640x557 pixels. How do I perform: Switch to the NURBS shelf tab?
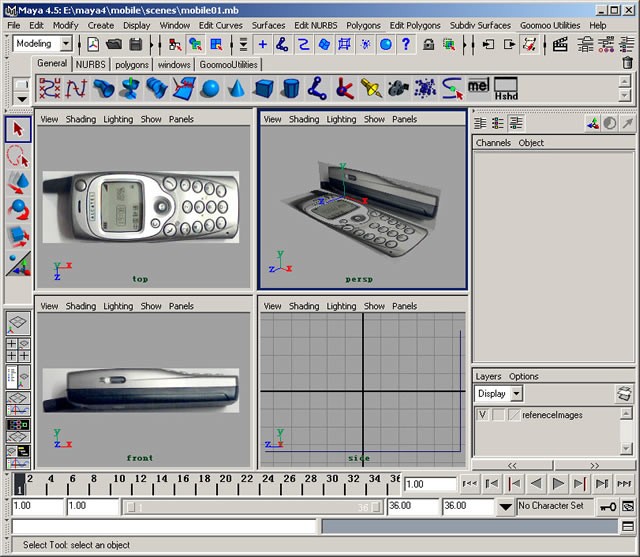(x=90, y=64)
